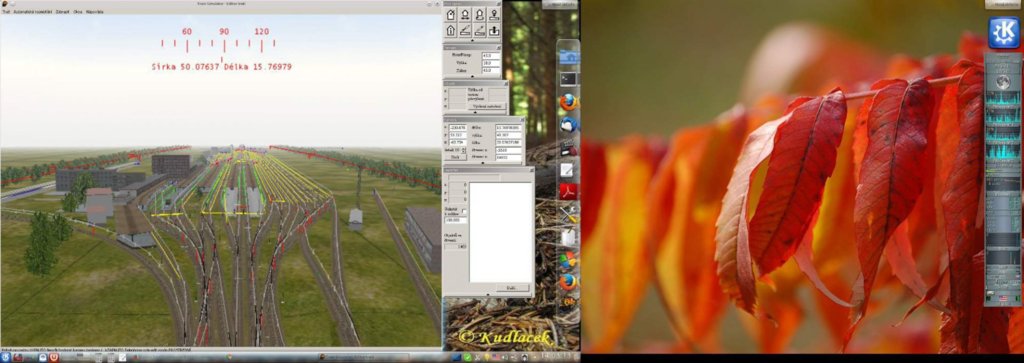Click the X coordinate field showing -220.676
The height and width of the screenshot is (363, 1024).
pyautogui.click(x=458, y=127)
